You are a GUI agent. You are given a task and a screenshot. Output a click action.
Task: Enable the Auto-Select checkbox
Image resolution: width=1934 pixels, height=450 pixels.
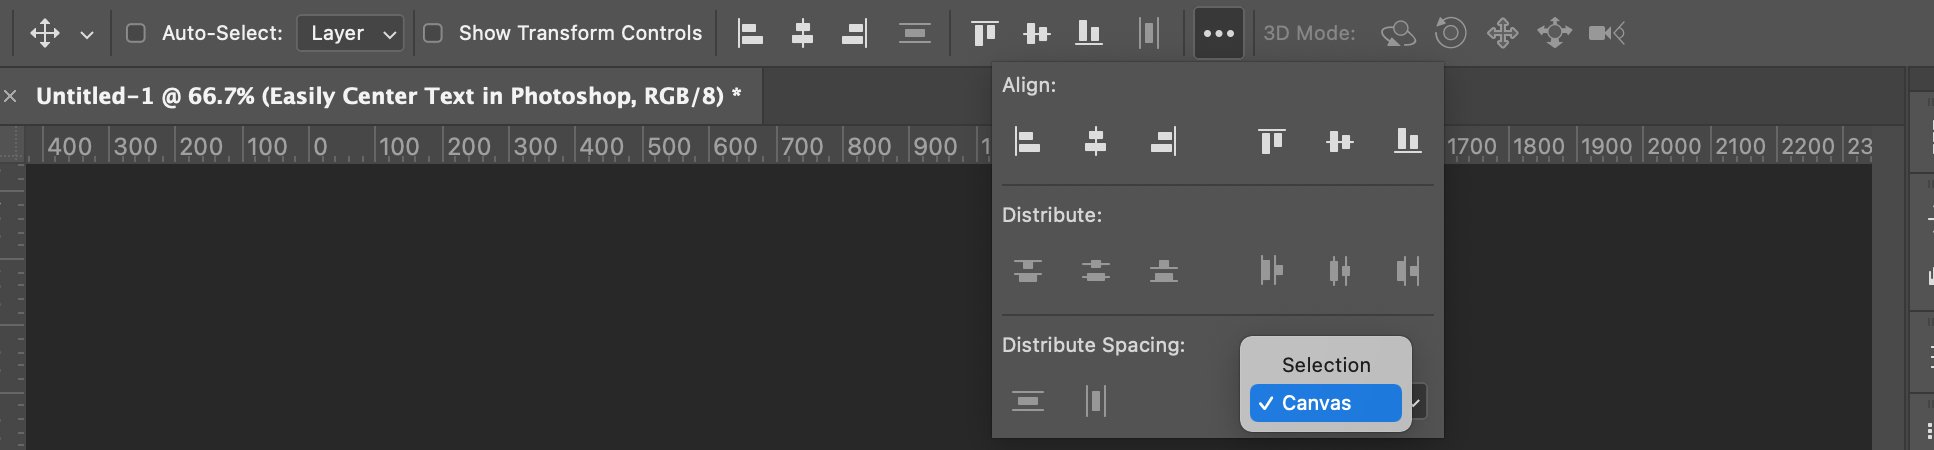(x=136, y=33)
